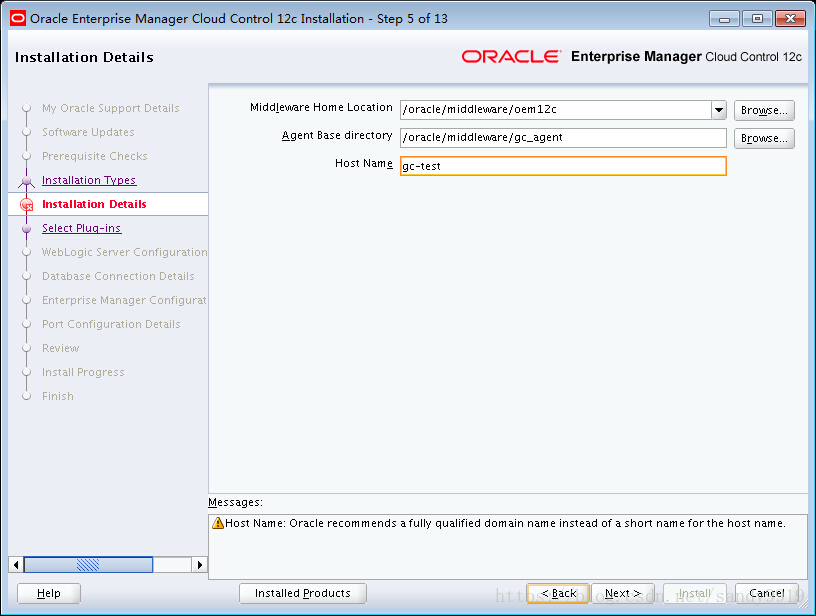This screenshot has width=816, height=616.
Task: Click Database Connection Details step
Action: coord(118,276)
